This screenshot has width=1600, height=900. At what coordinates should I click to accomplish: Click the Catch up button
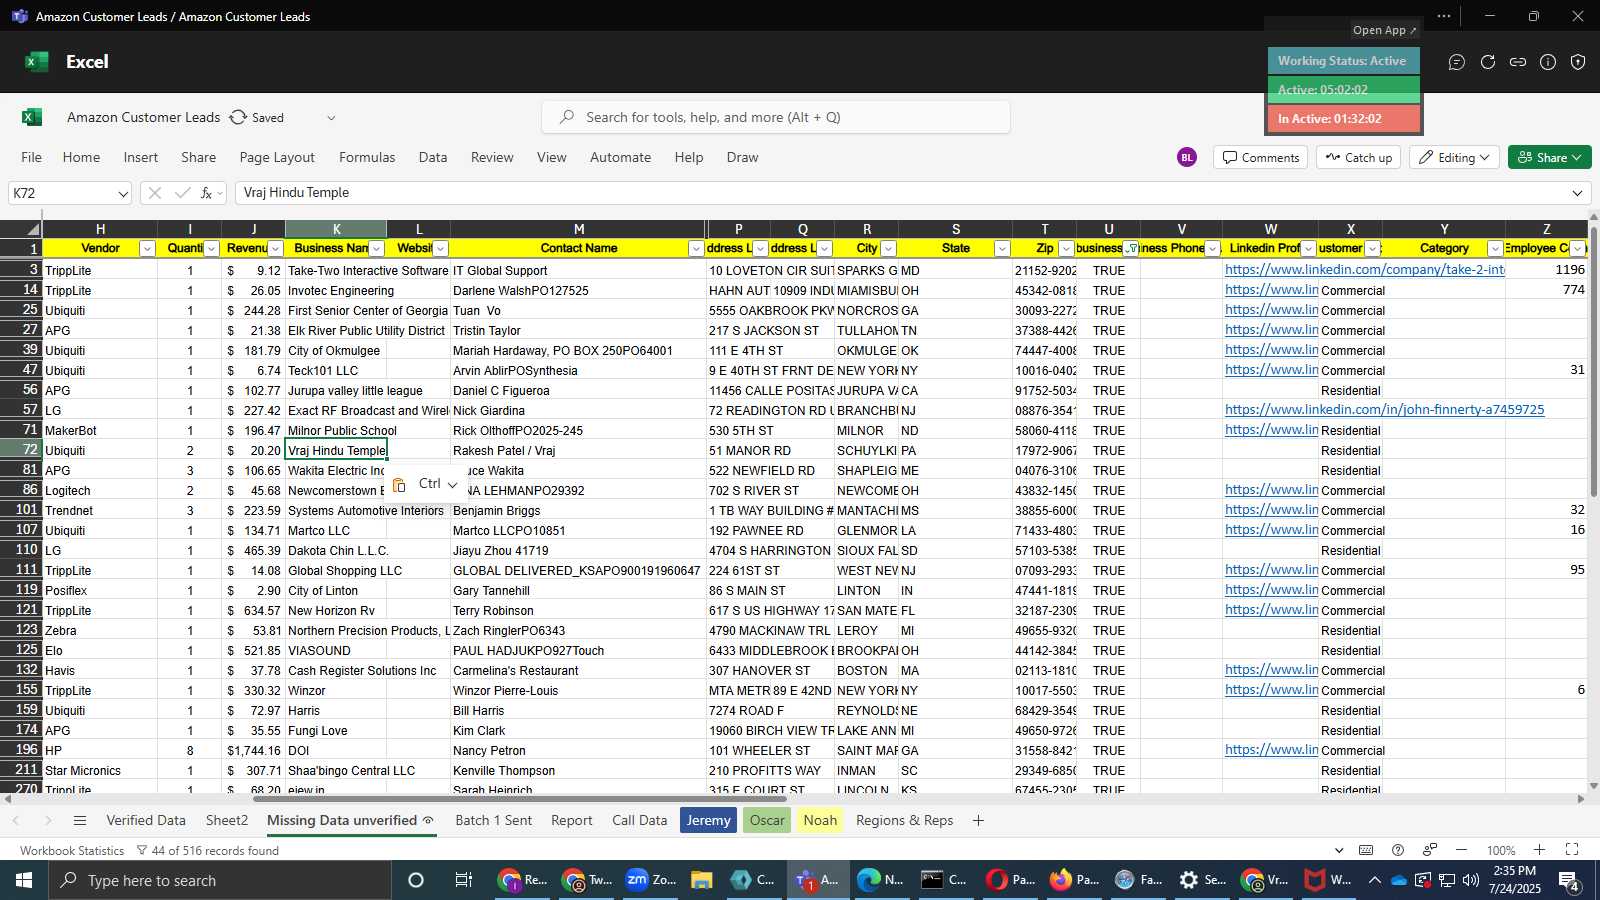[x=1358, y=157]
